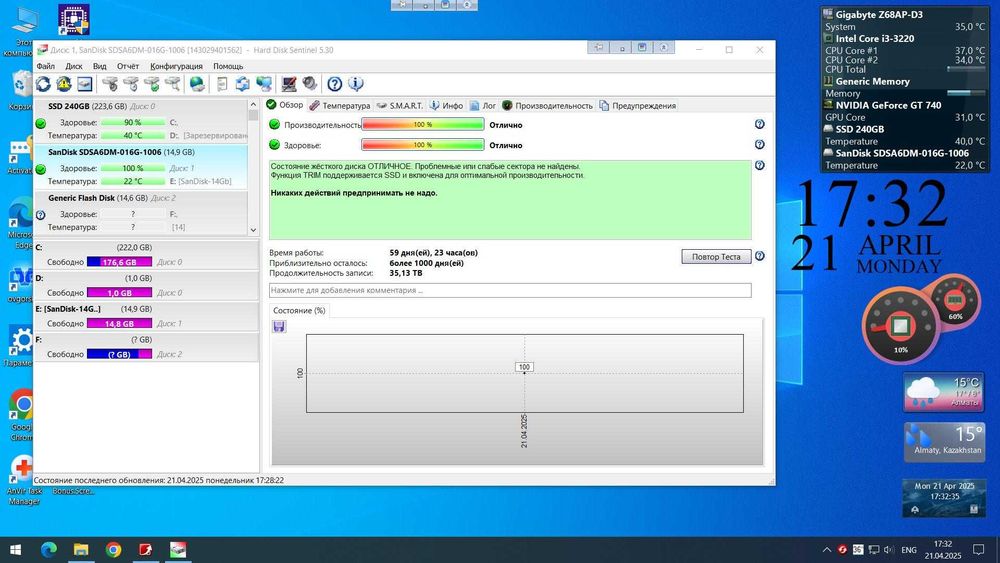Select Состояние (%) graph tab
The height and width of the screenshot is (563, 1000).
point(299,311)
